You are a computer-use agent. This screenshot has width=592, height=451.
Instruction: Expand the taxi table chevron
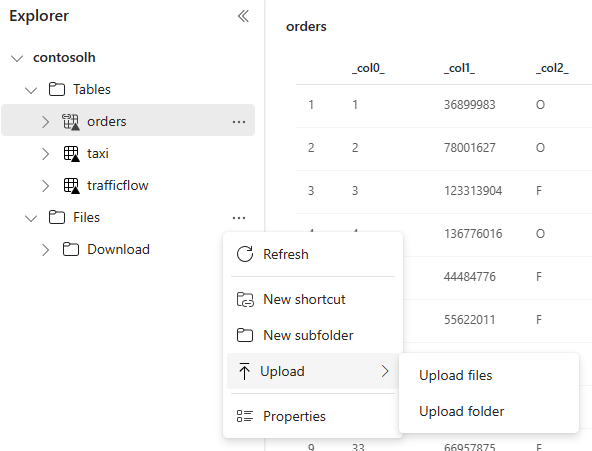[x=45, y=154]
